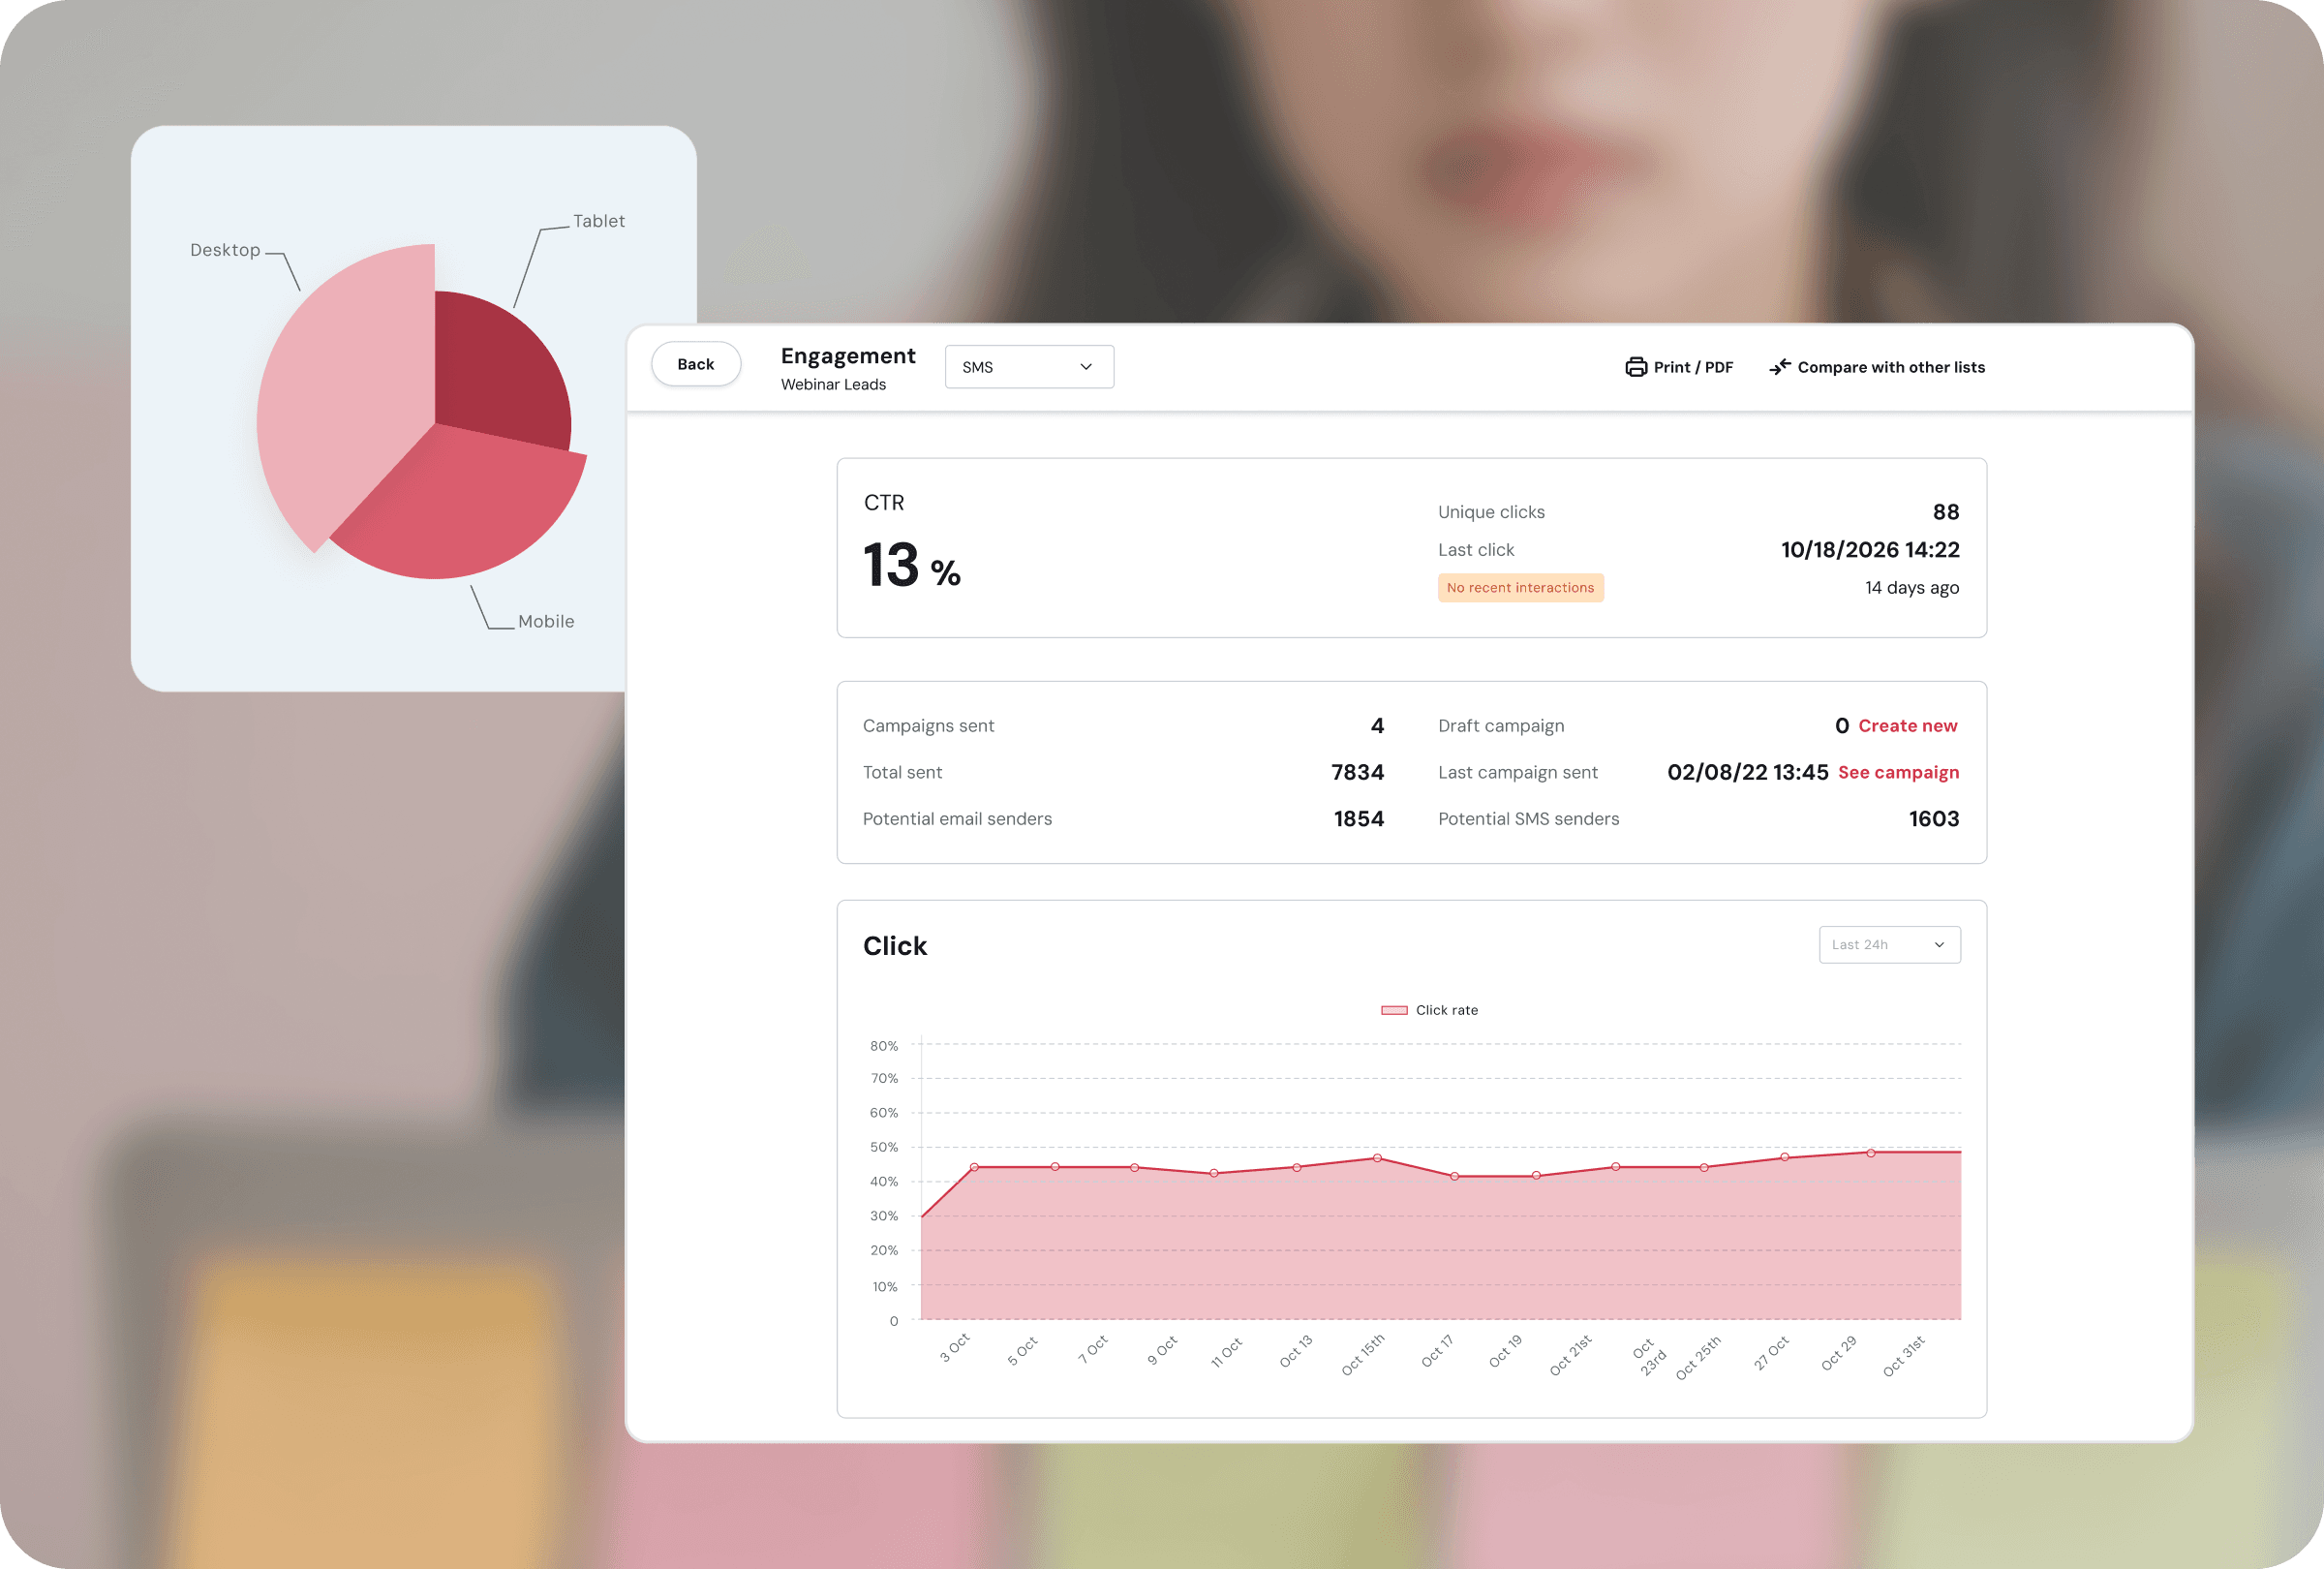Toggle the Click rate legend swatch
2324x1569 pixels.
pyautogui.click(x=1394, y=1010)
